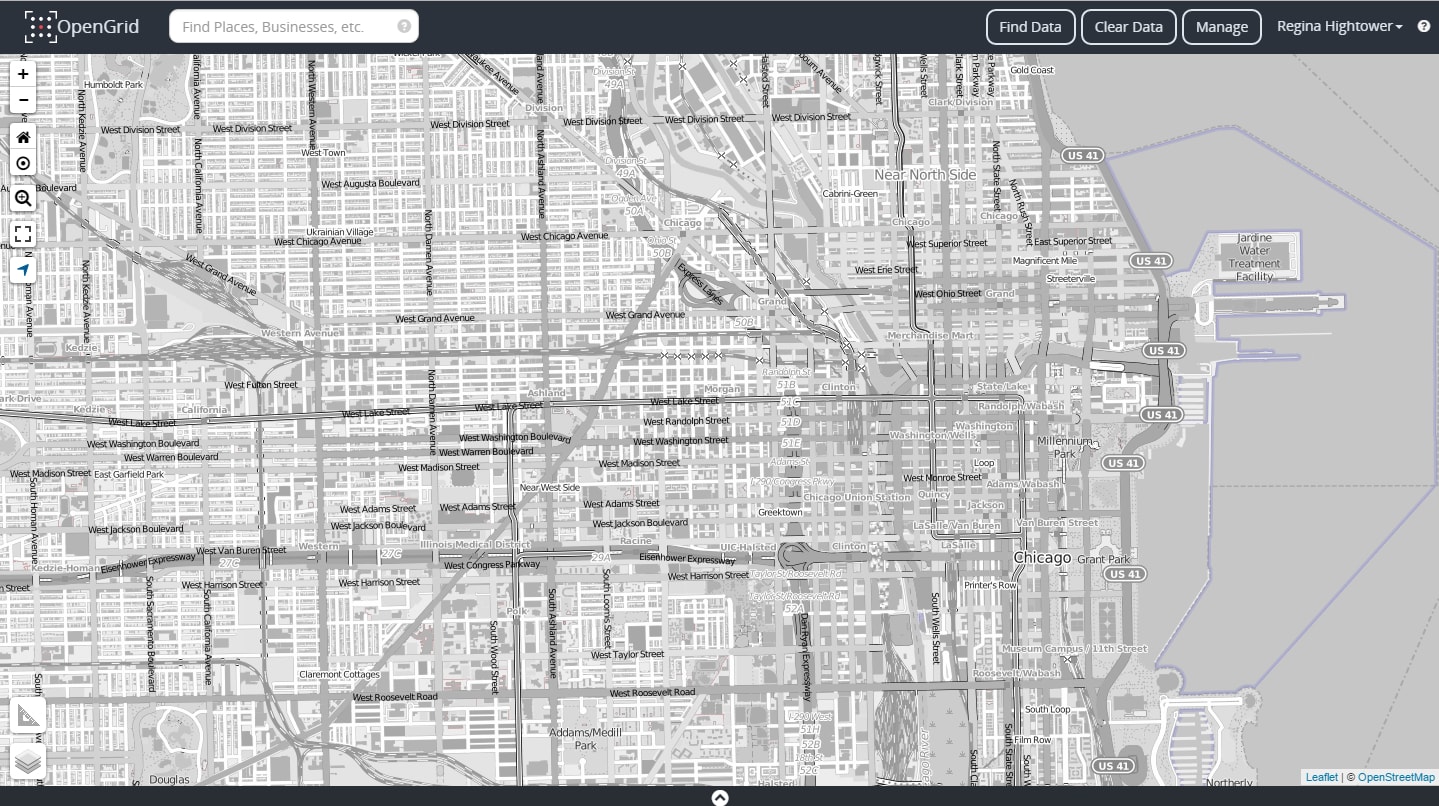Click the search help question mark icon
The image size is (1439, 806).
coord(404,26)
